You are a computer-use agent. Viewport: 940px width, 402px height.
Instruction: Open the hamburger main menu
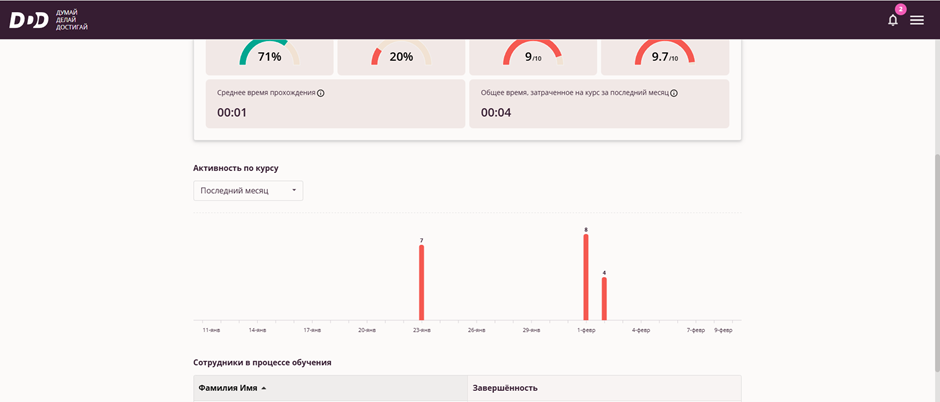917,20
